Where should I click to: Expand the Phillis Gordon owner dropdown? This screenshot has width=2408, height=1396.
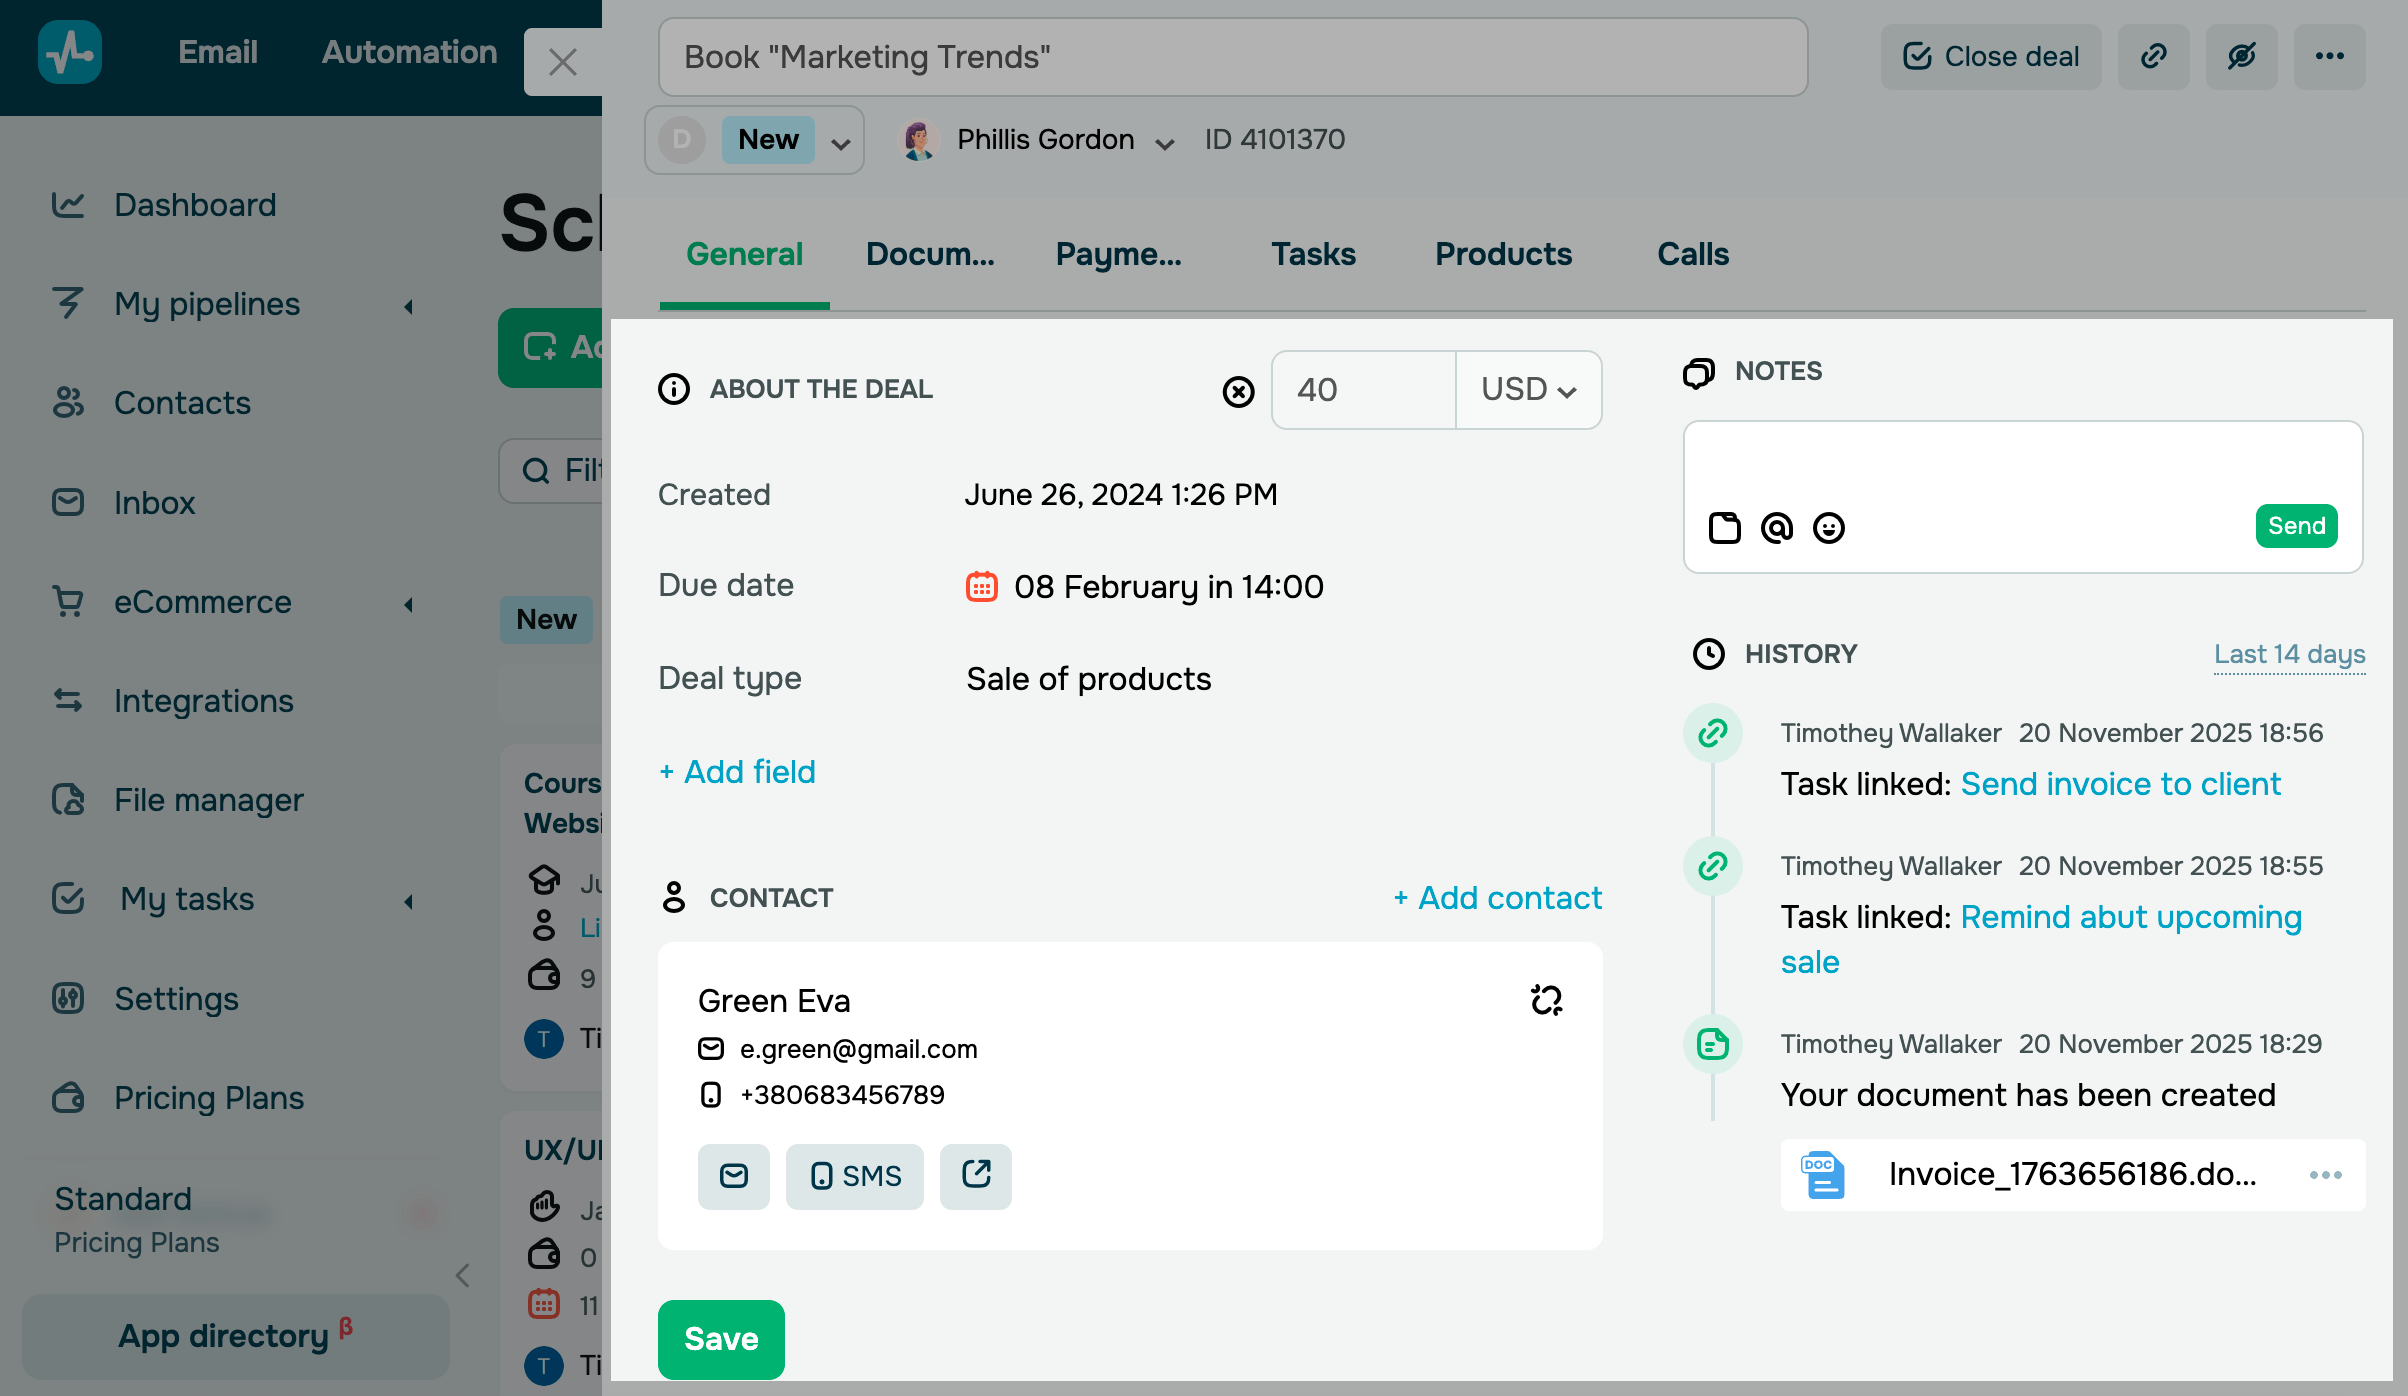point(1164,142)
